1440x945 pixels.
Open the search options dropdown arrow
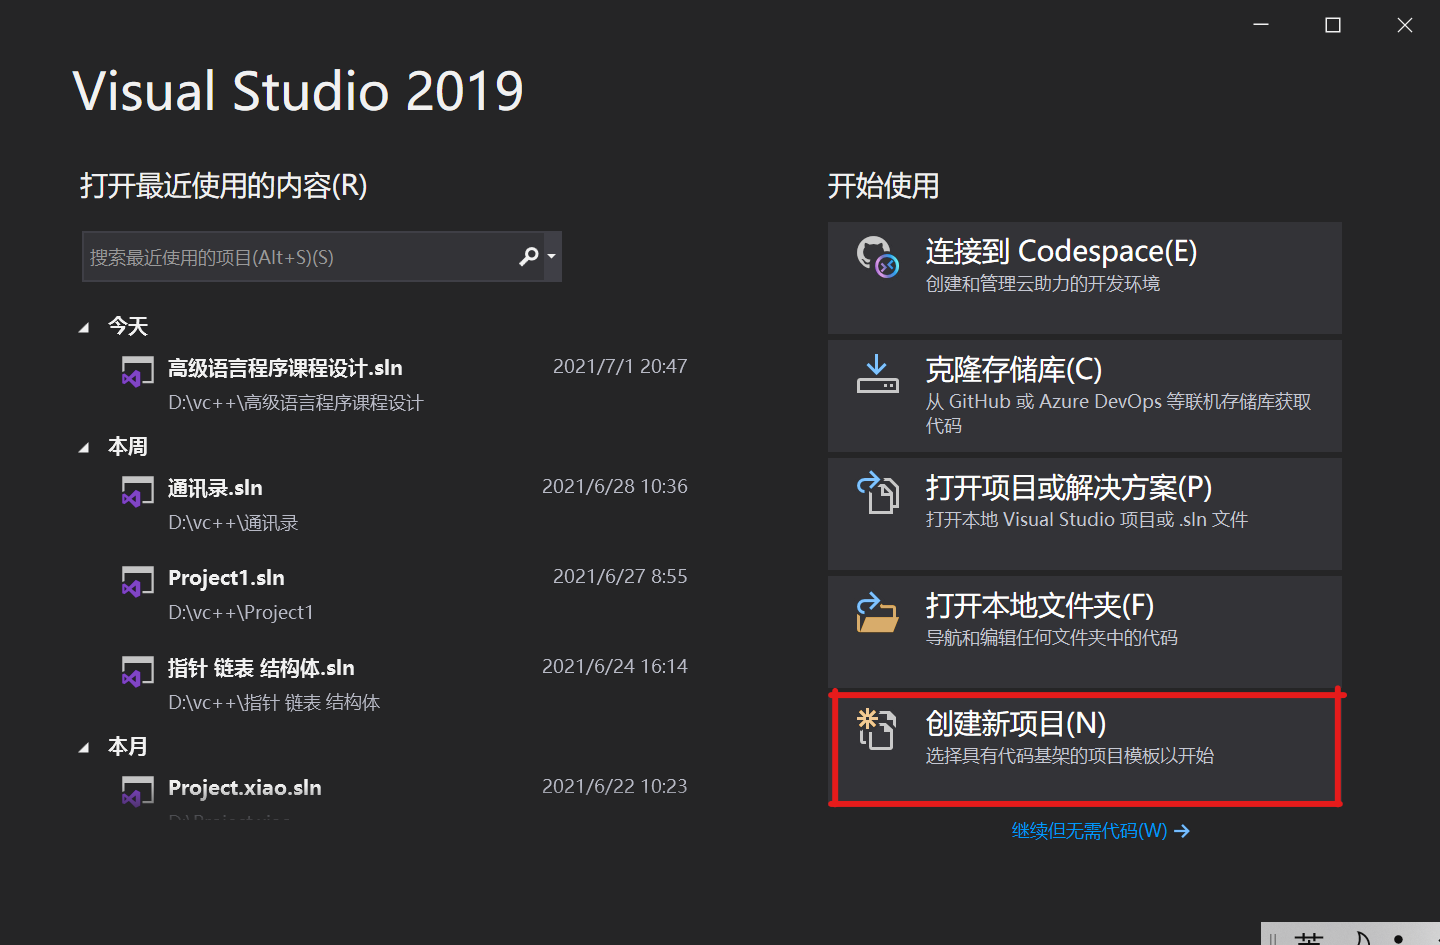click(x=551, y=257)
